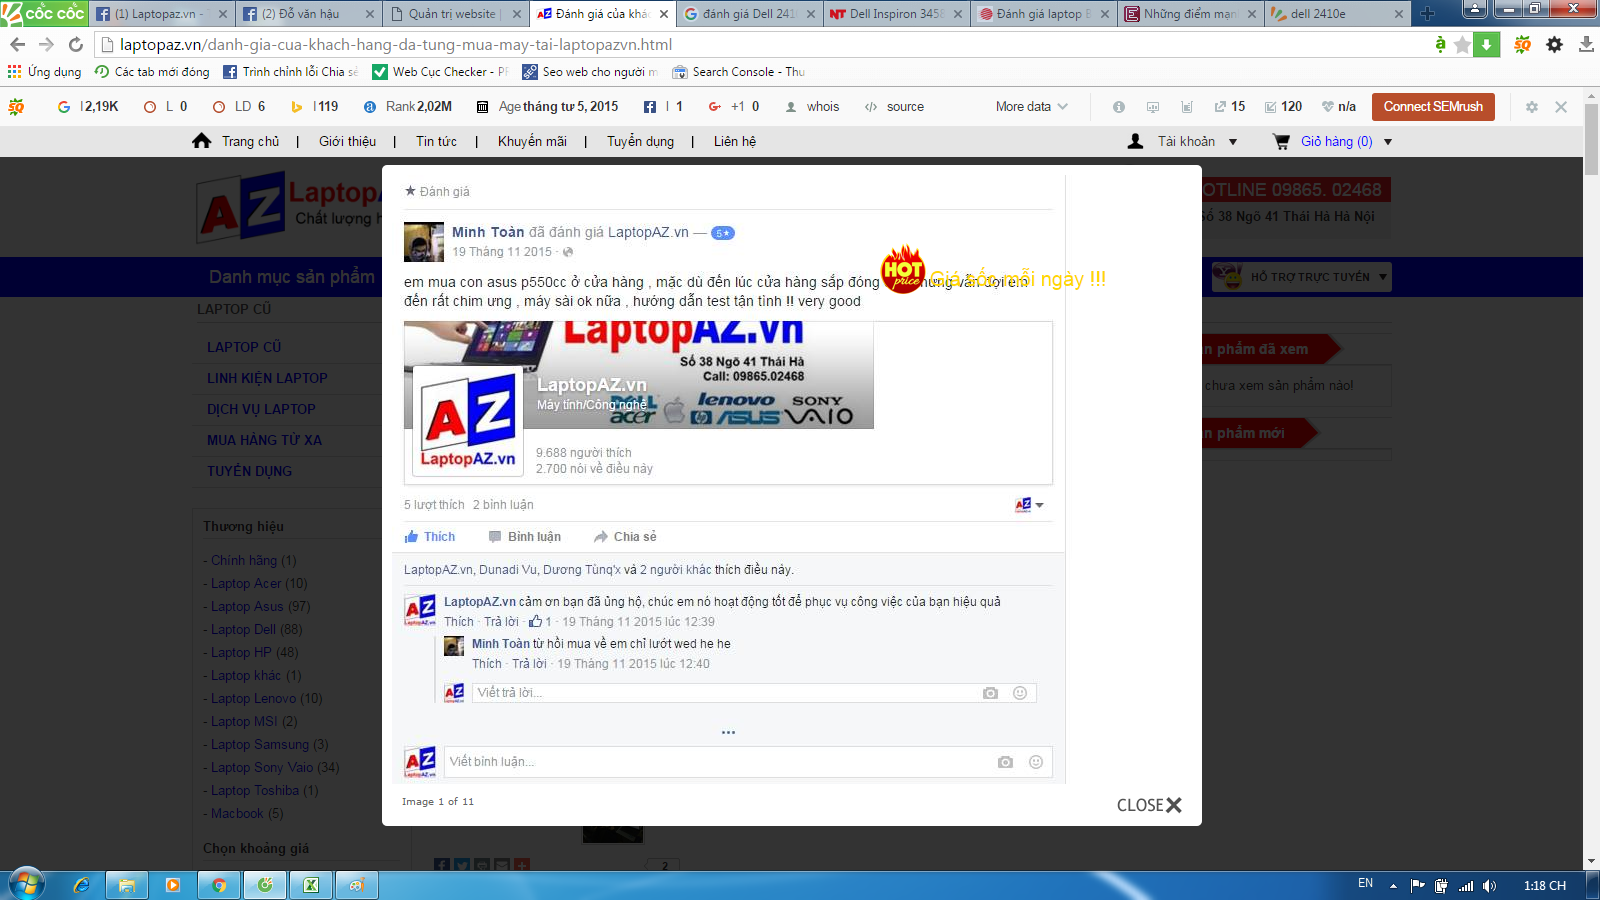1600x900 pixels.
Task: Open whois lookup in SEOquake bar
Action: [x=812, y=106]
